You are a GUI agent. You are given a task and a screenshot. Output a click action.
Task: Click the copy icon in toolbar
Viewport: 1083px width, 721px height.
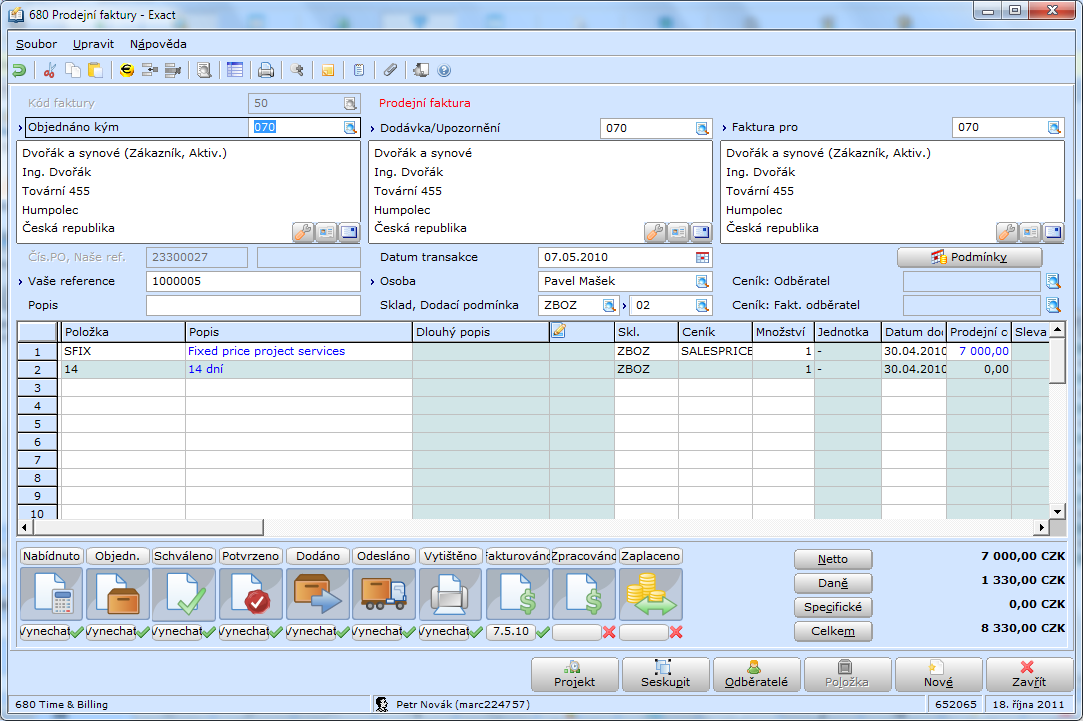click(73, 70)
